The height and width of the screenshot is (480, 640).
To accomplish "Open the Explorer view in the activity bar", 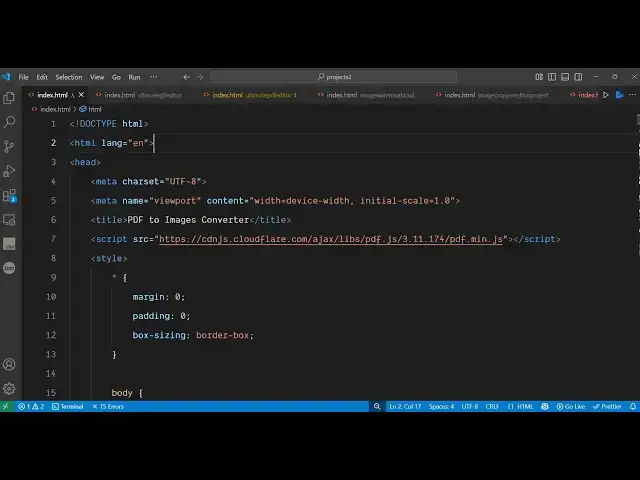I will click(9, 98).
